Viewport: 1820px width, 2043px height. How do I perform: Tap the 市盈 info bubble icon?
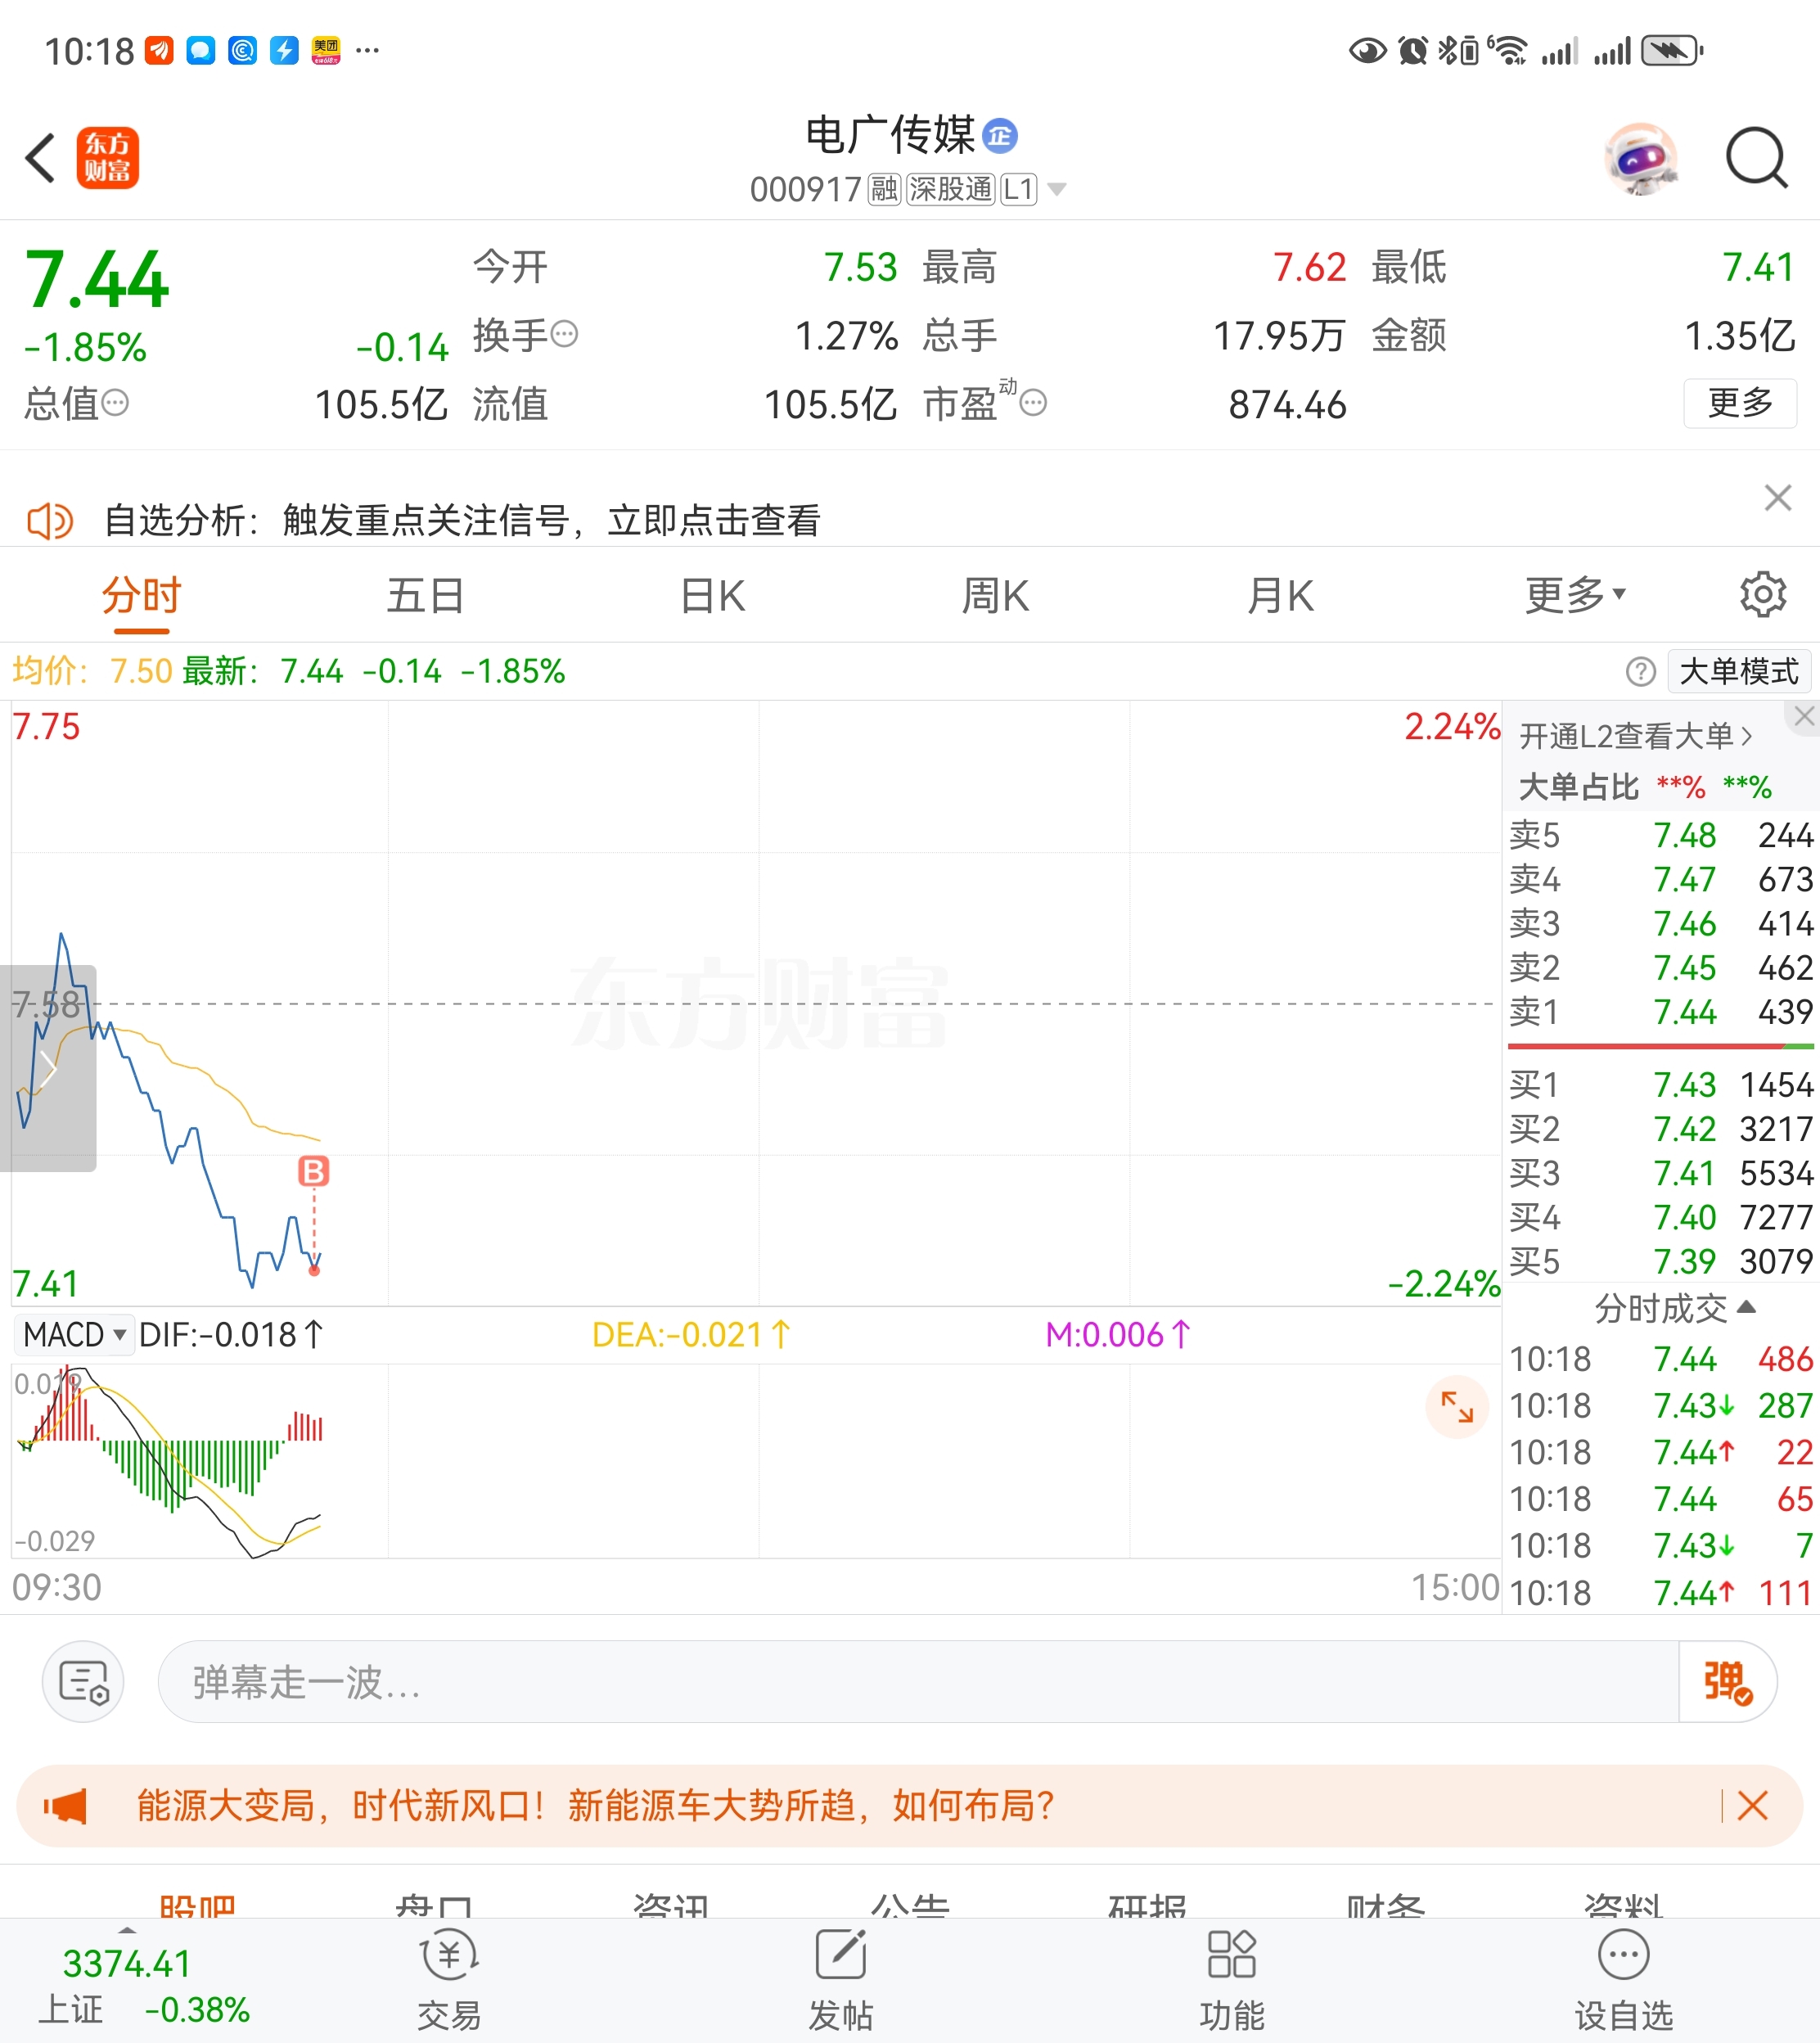click(1033, 403)
